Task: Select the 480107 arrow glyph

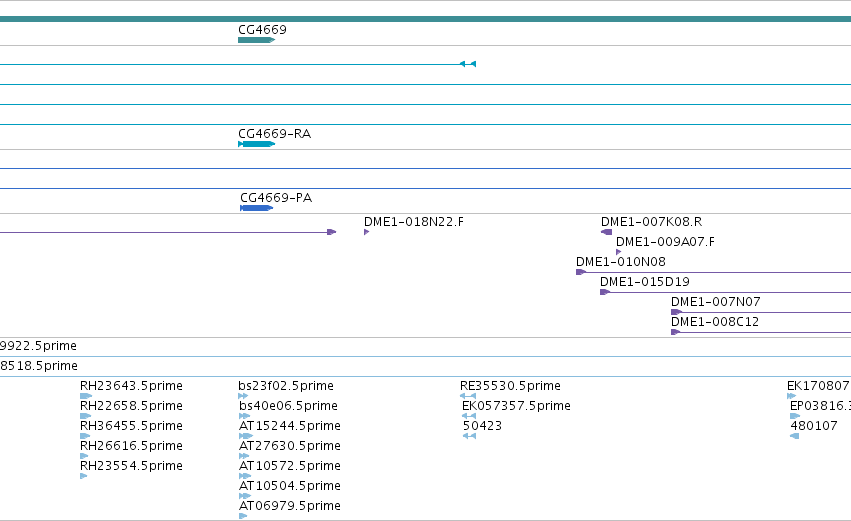Action: pyautogui.click(x=795, y=436)
